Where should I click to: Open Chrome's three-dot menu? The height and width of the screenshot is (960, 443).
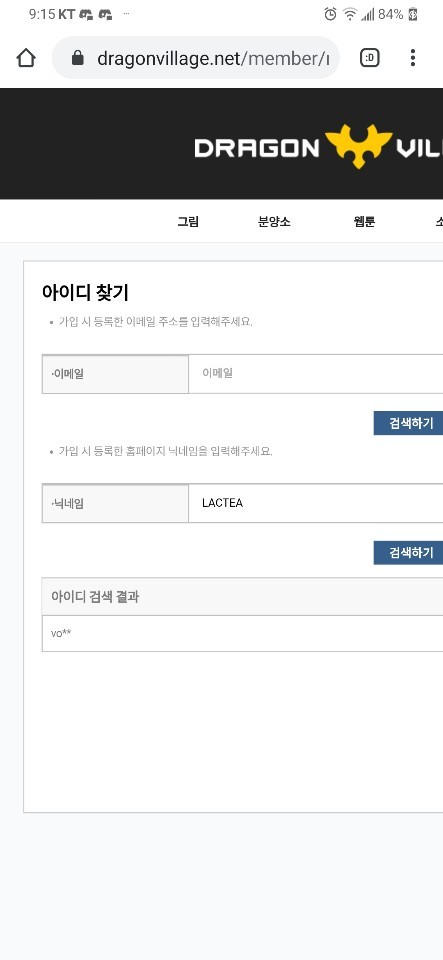[413, 58]
